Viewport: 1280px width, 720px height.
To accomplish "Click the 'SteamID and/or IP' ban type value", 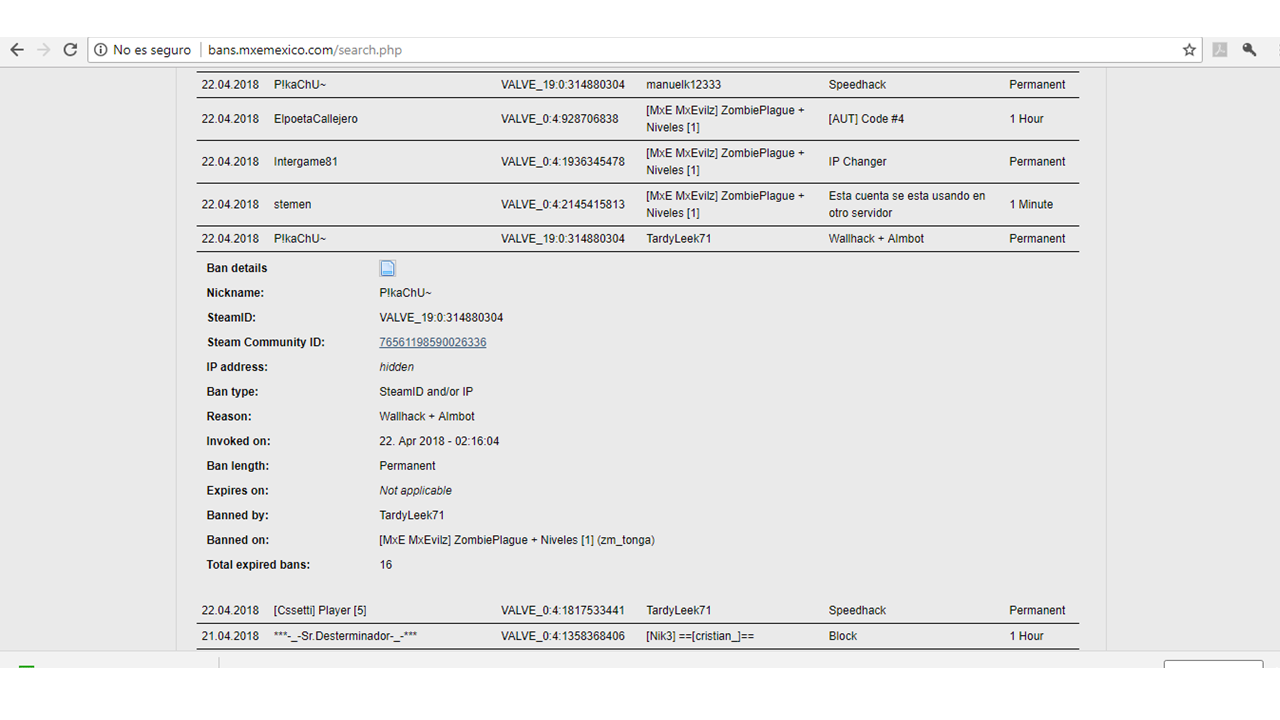I will [426, 392].
